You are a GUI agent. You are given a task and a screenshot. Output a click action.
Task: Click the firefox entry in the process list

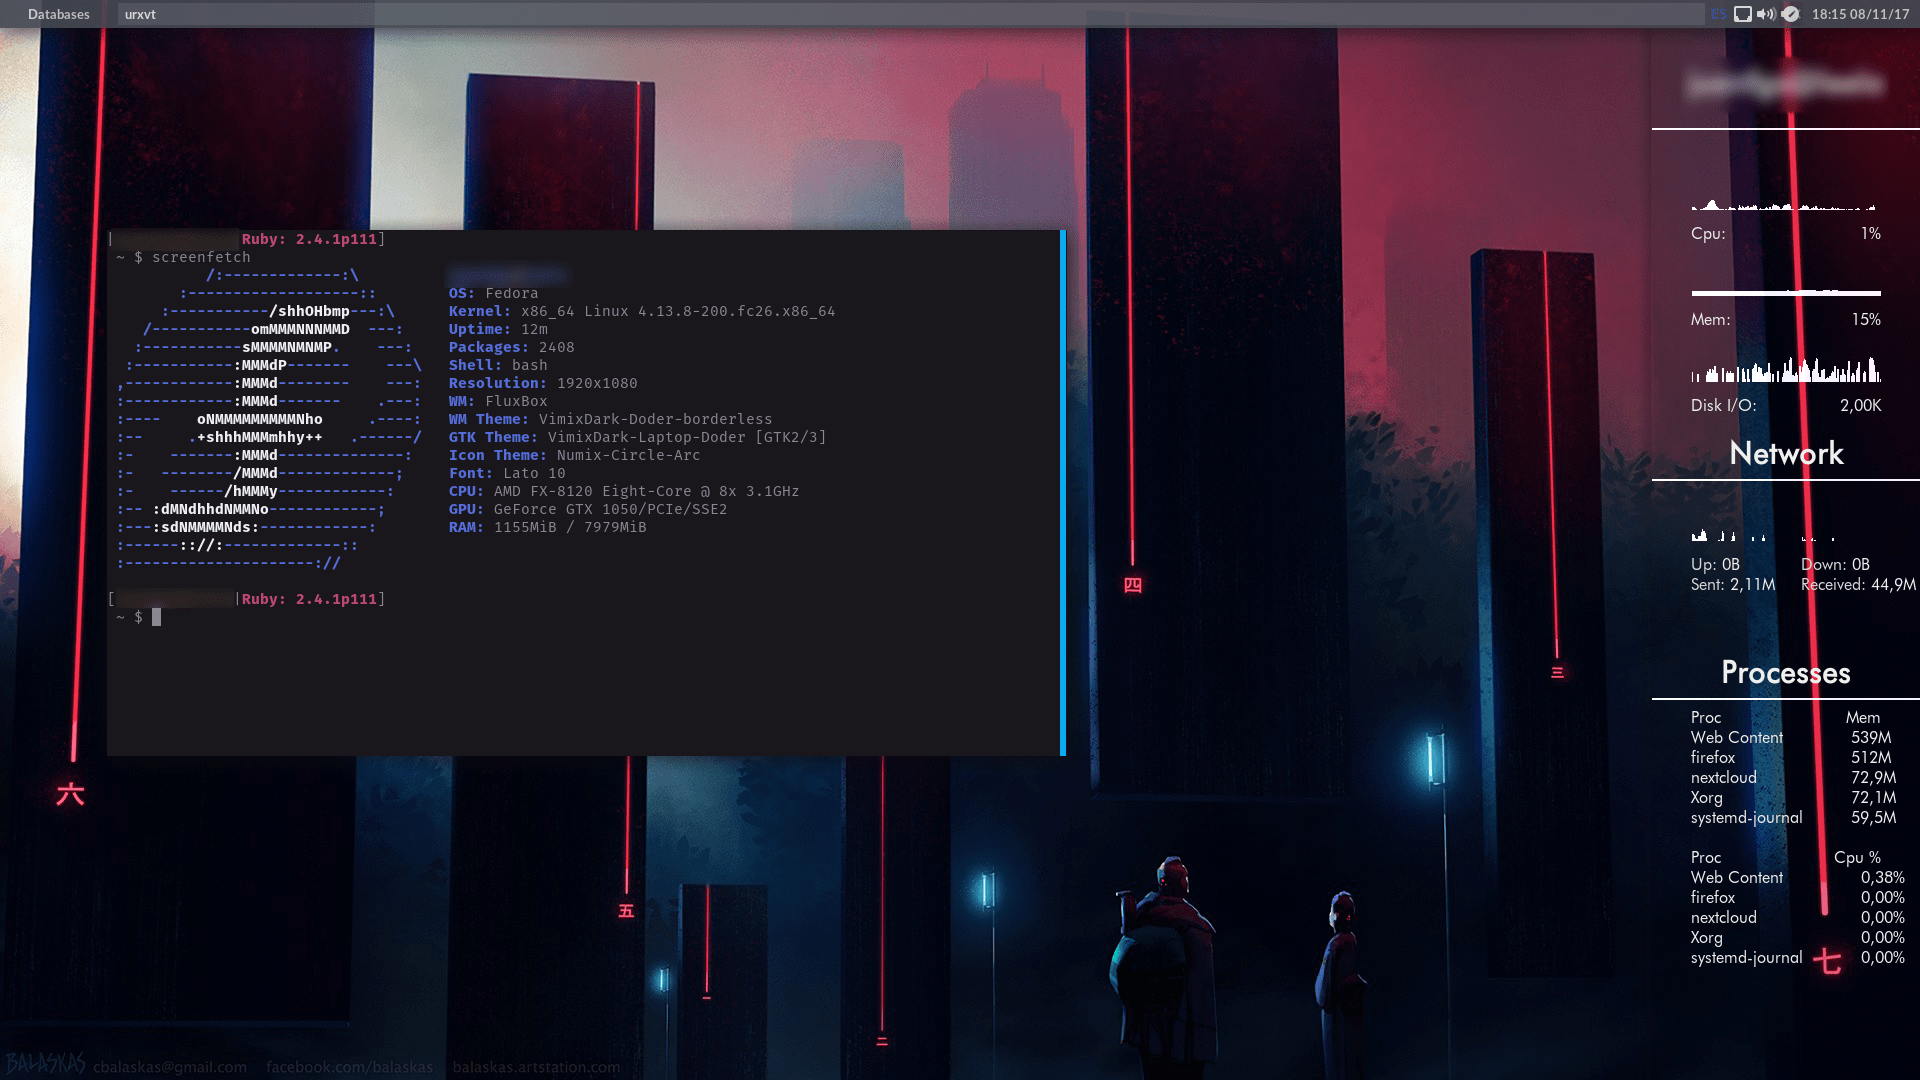coord(1712,757)
